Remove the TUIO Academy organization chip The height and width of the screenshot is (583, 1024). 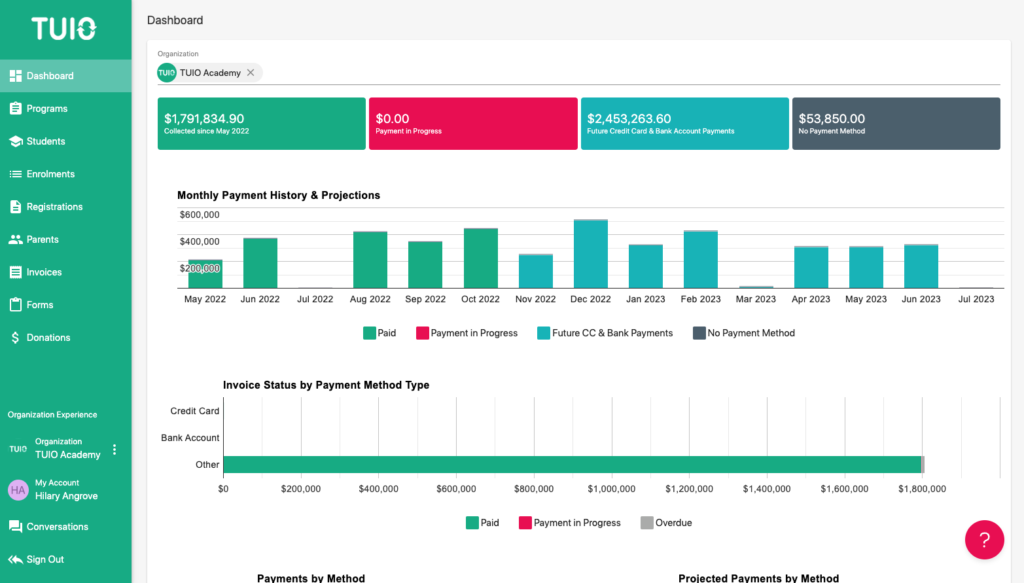pos(252,72)
